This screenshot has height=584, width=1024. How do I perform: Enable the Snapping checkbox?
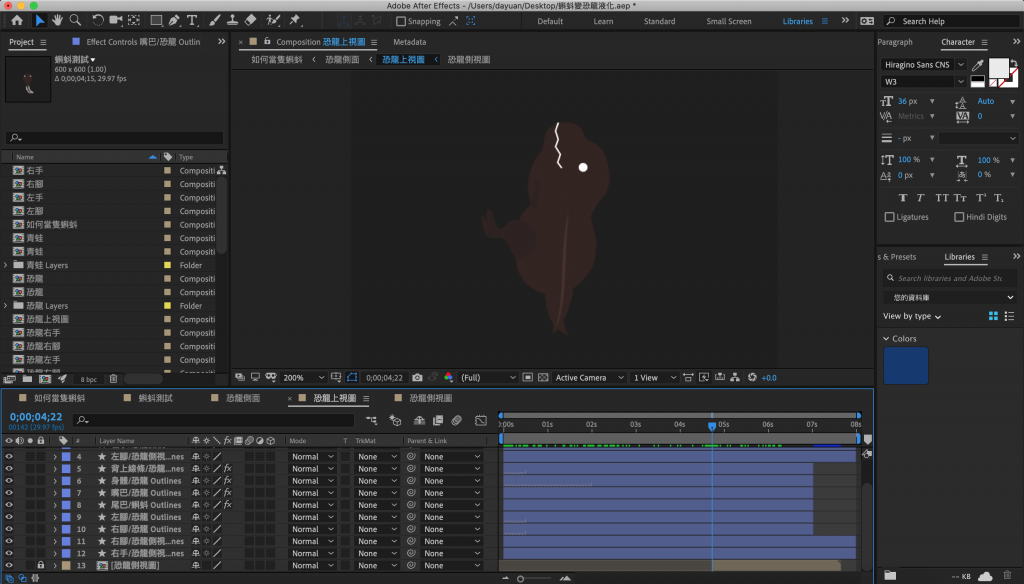coord(400,21)
